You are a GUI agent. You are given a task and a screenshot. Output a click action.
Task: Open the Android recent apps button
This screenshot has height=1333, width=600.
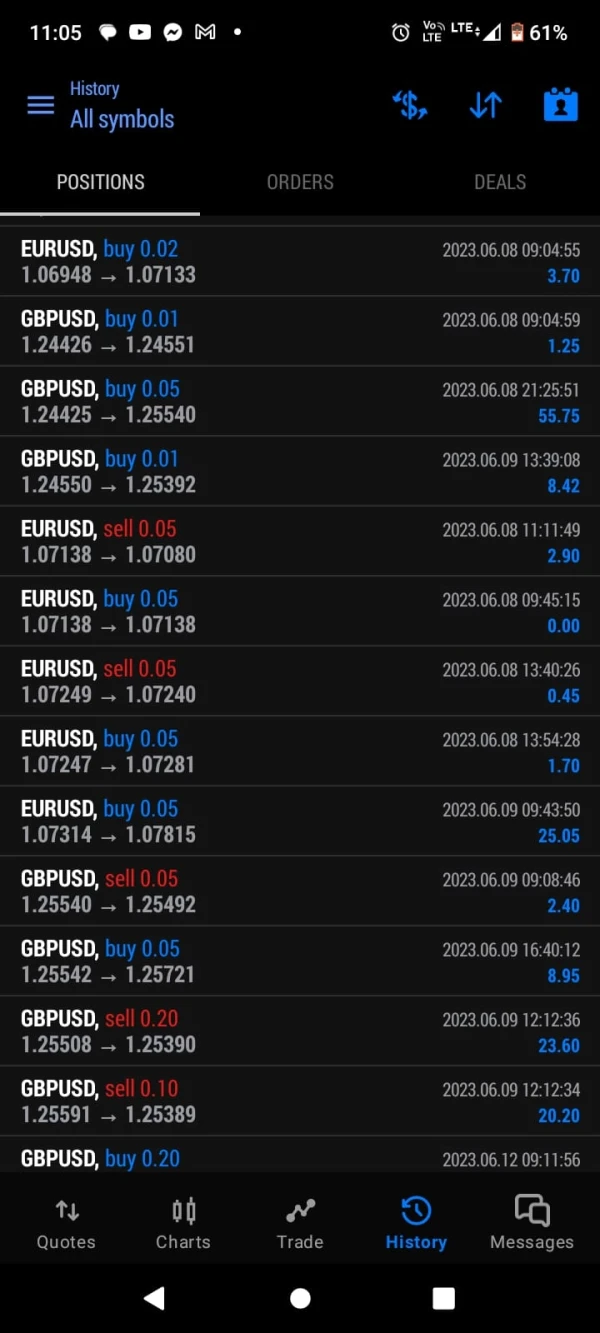coord(444,1298)
